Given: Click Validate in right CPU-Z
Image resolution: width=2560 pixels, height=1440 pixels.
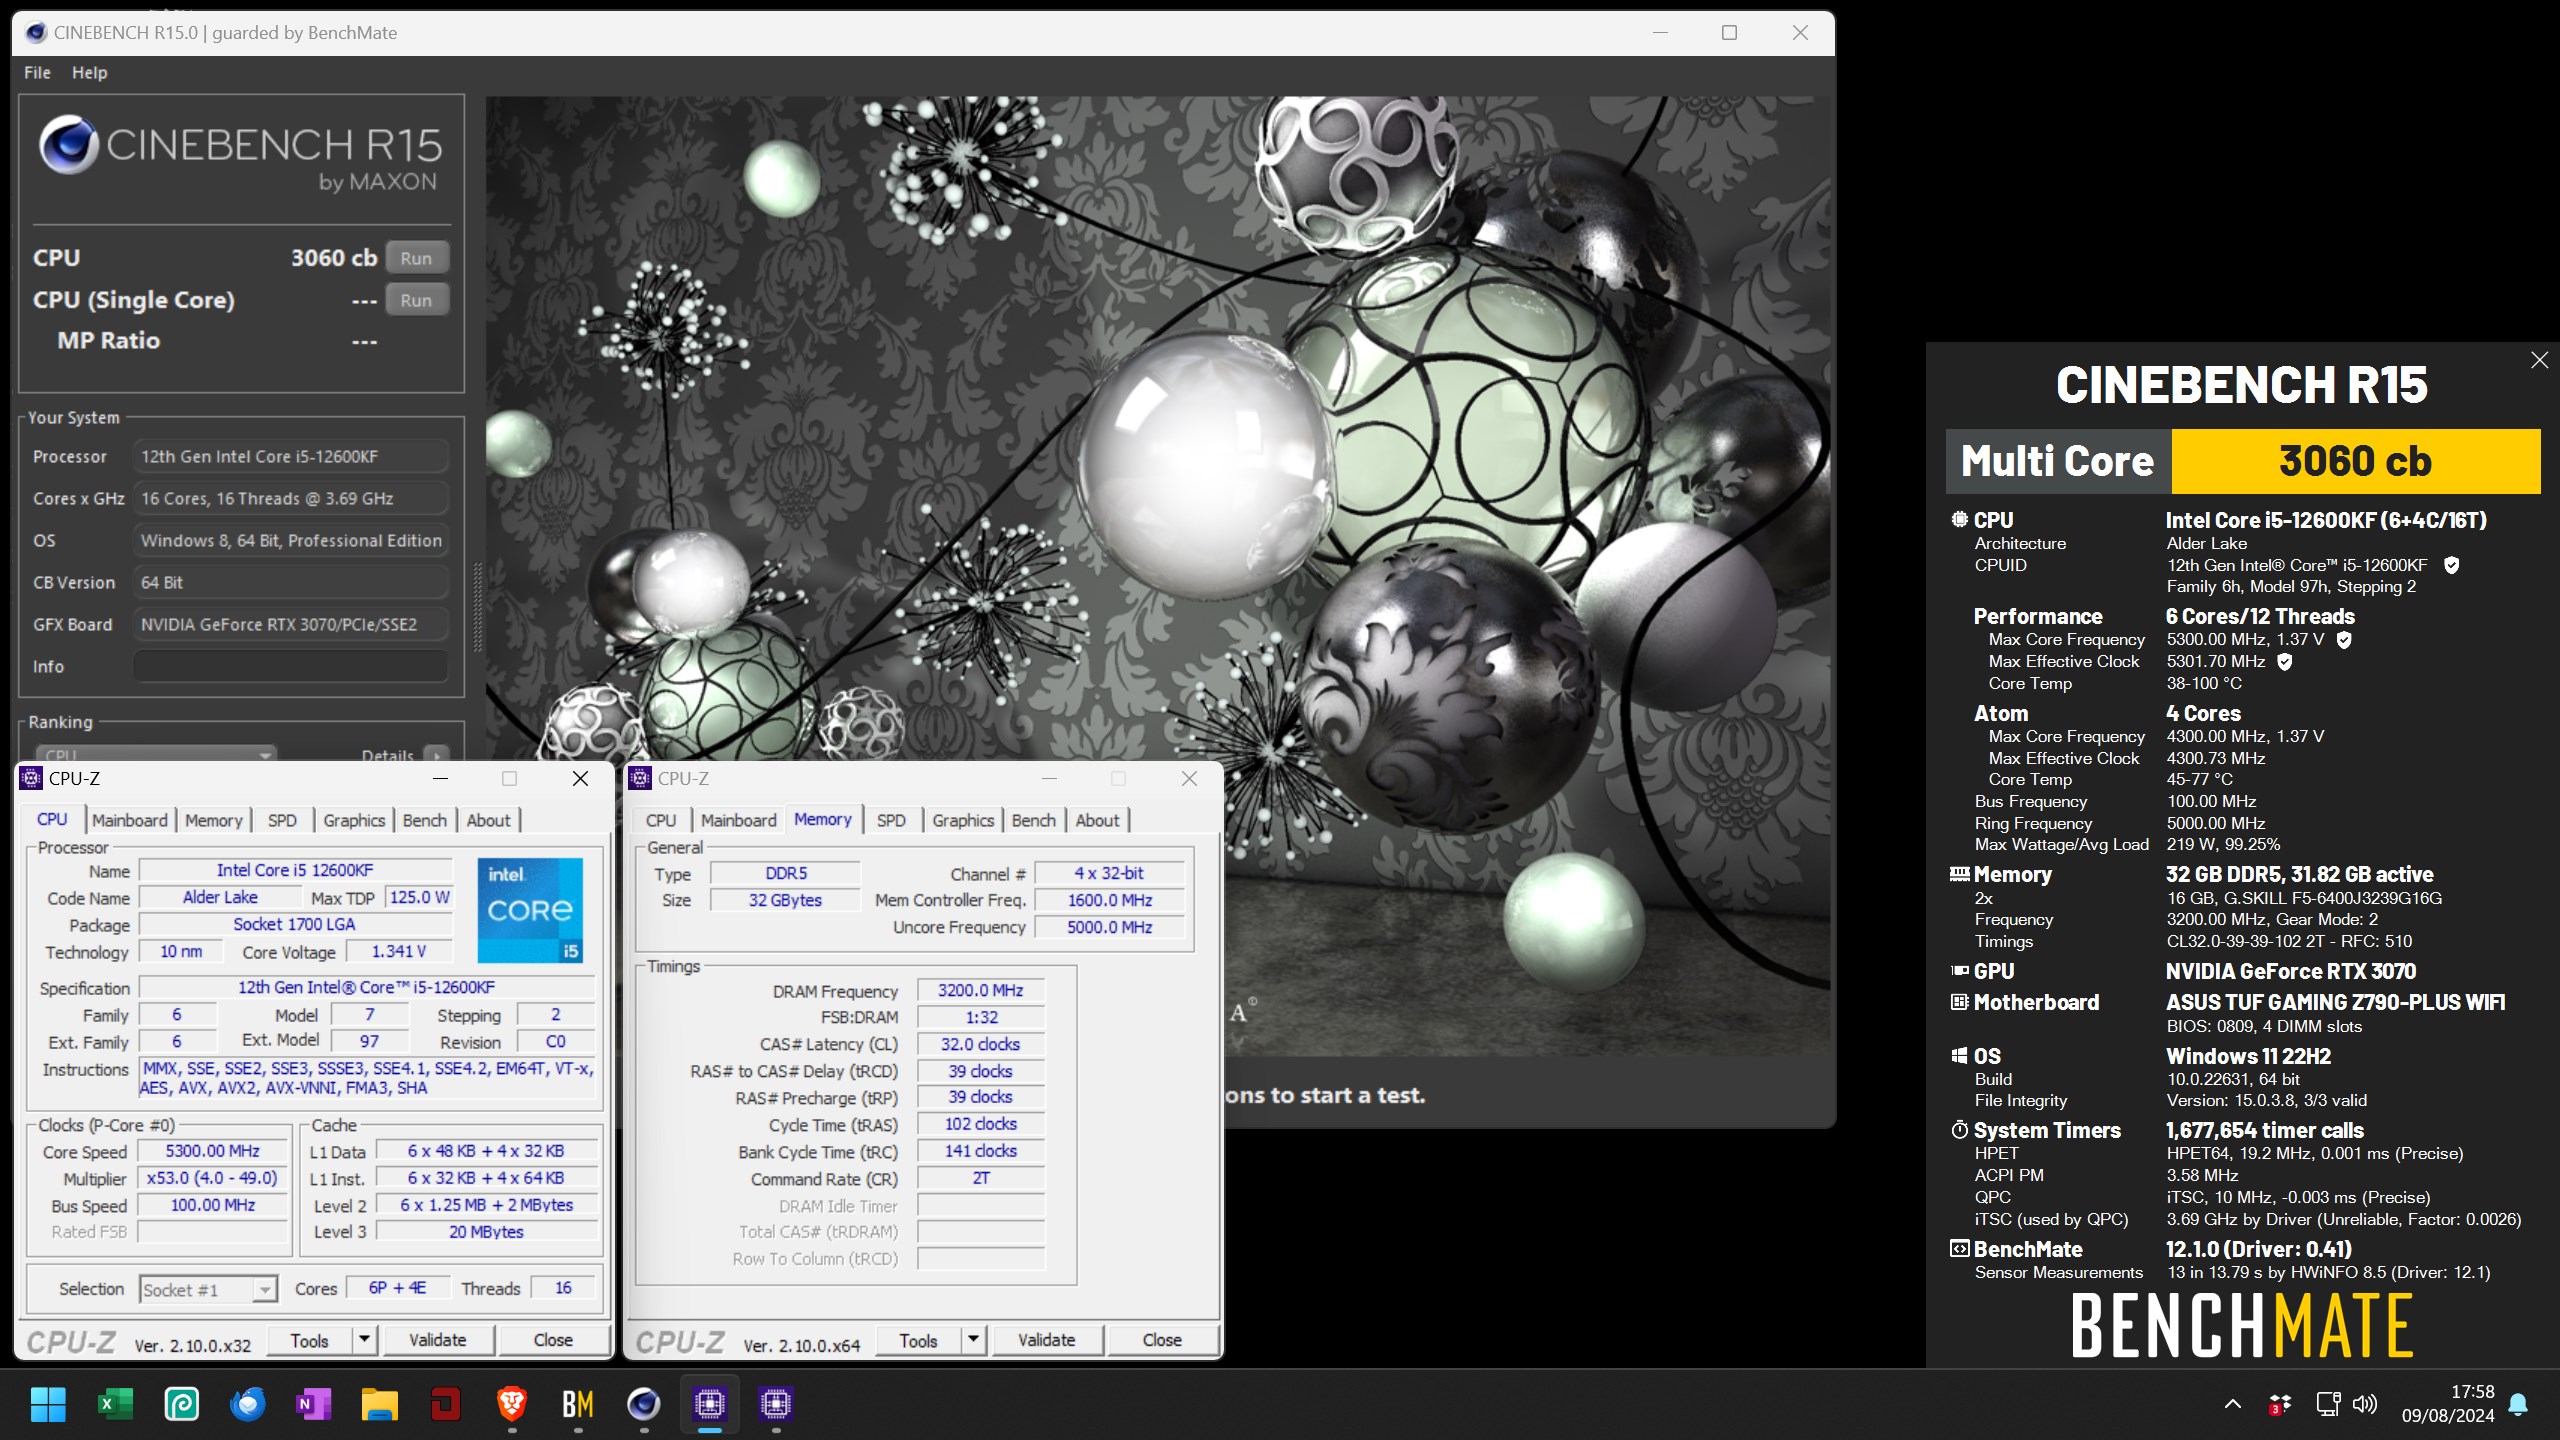Looking at the screenshot, I should point(1047,1341).
